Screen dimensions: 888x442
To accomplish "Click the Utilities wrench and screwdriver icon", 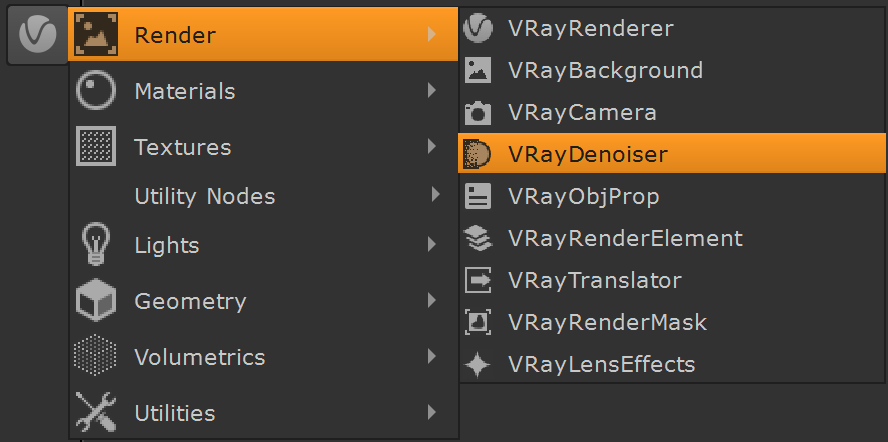I will (96, 412).
